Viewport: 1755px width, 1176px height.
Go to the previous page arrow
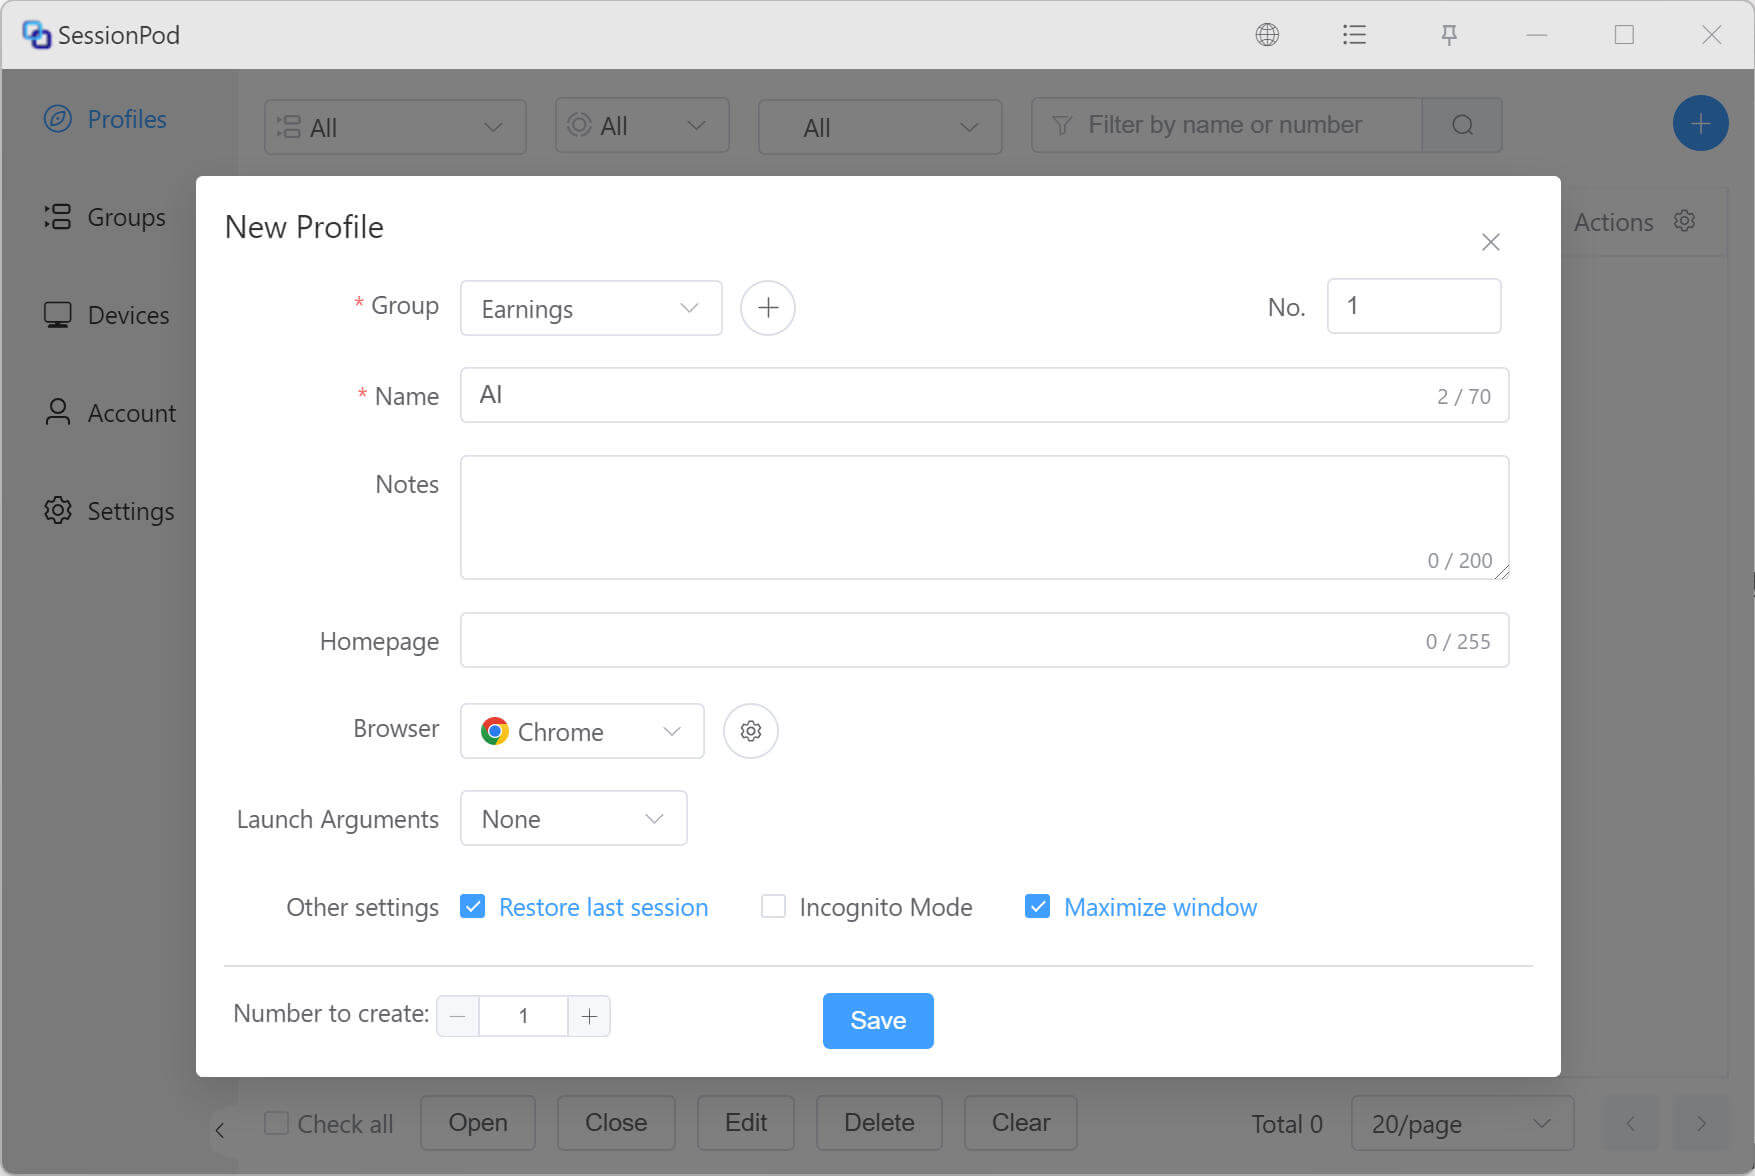tap(1631, 1124)
